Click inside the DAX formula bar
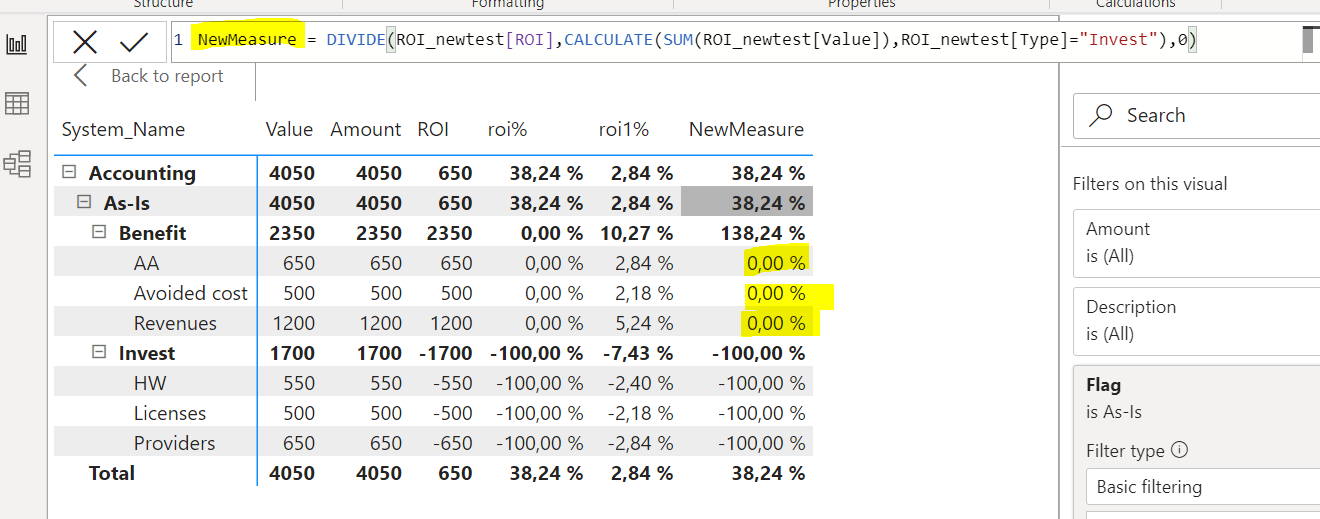This screenshot has width=1320, height=519. (735, 41)
